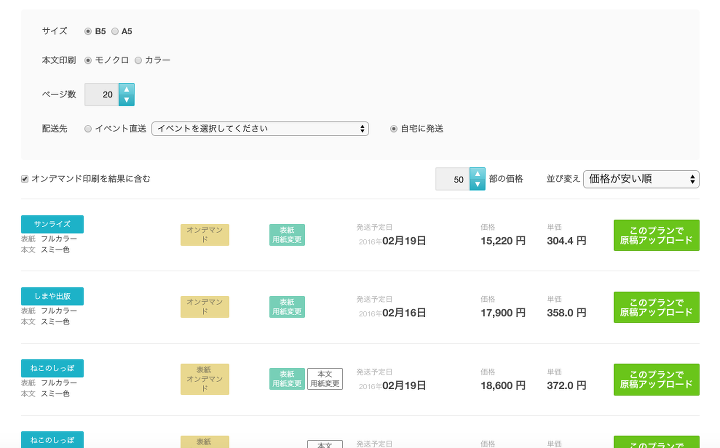Click 表紙オンデマンド tag in 18,600 円 row
The image size is (720, 448).
[205, 379]
